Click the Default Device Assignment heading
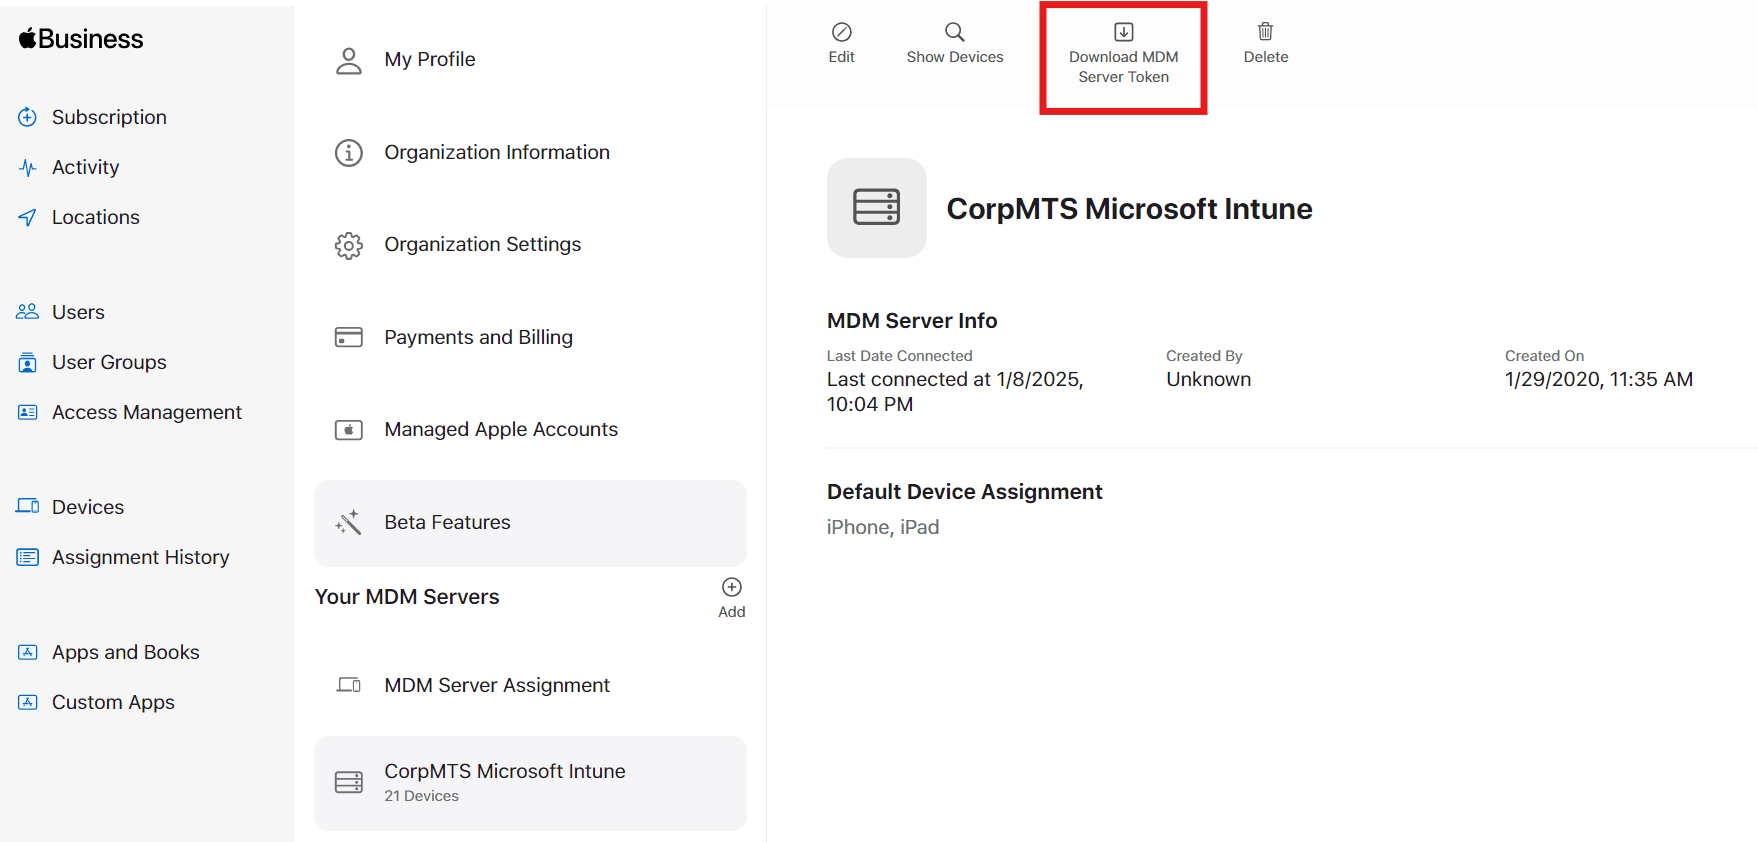Screen dimensions: 1758x842 tap(964, 492)
